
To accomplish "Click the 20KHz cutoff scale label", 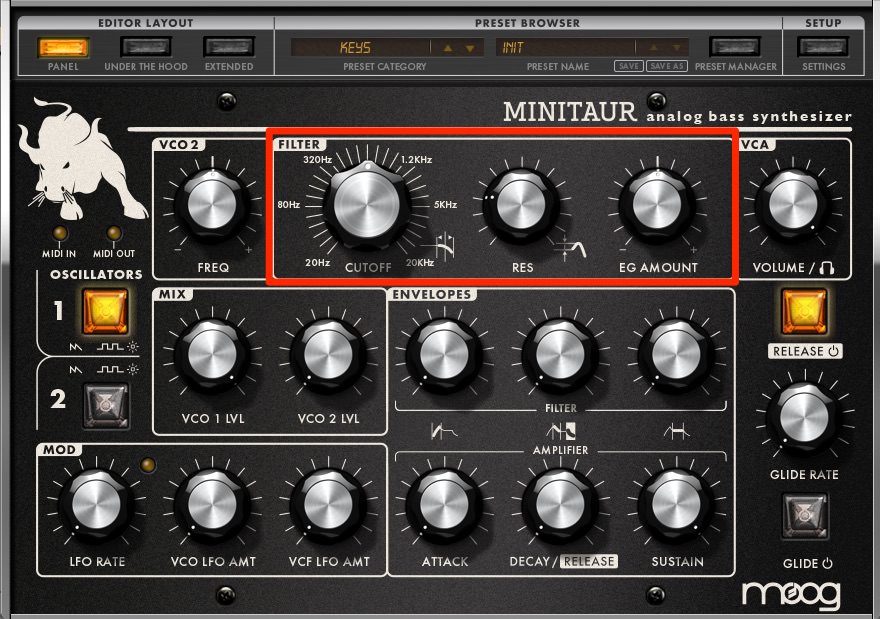I will tap(420, 263).
